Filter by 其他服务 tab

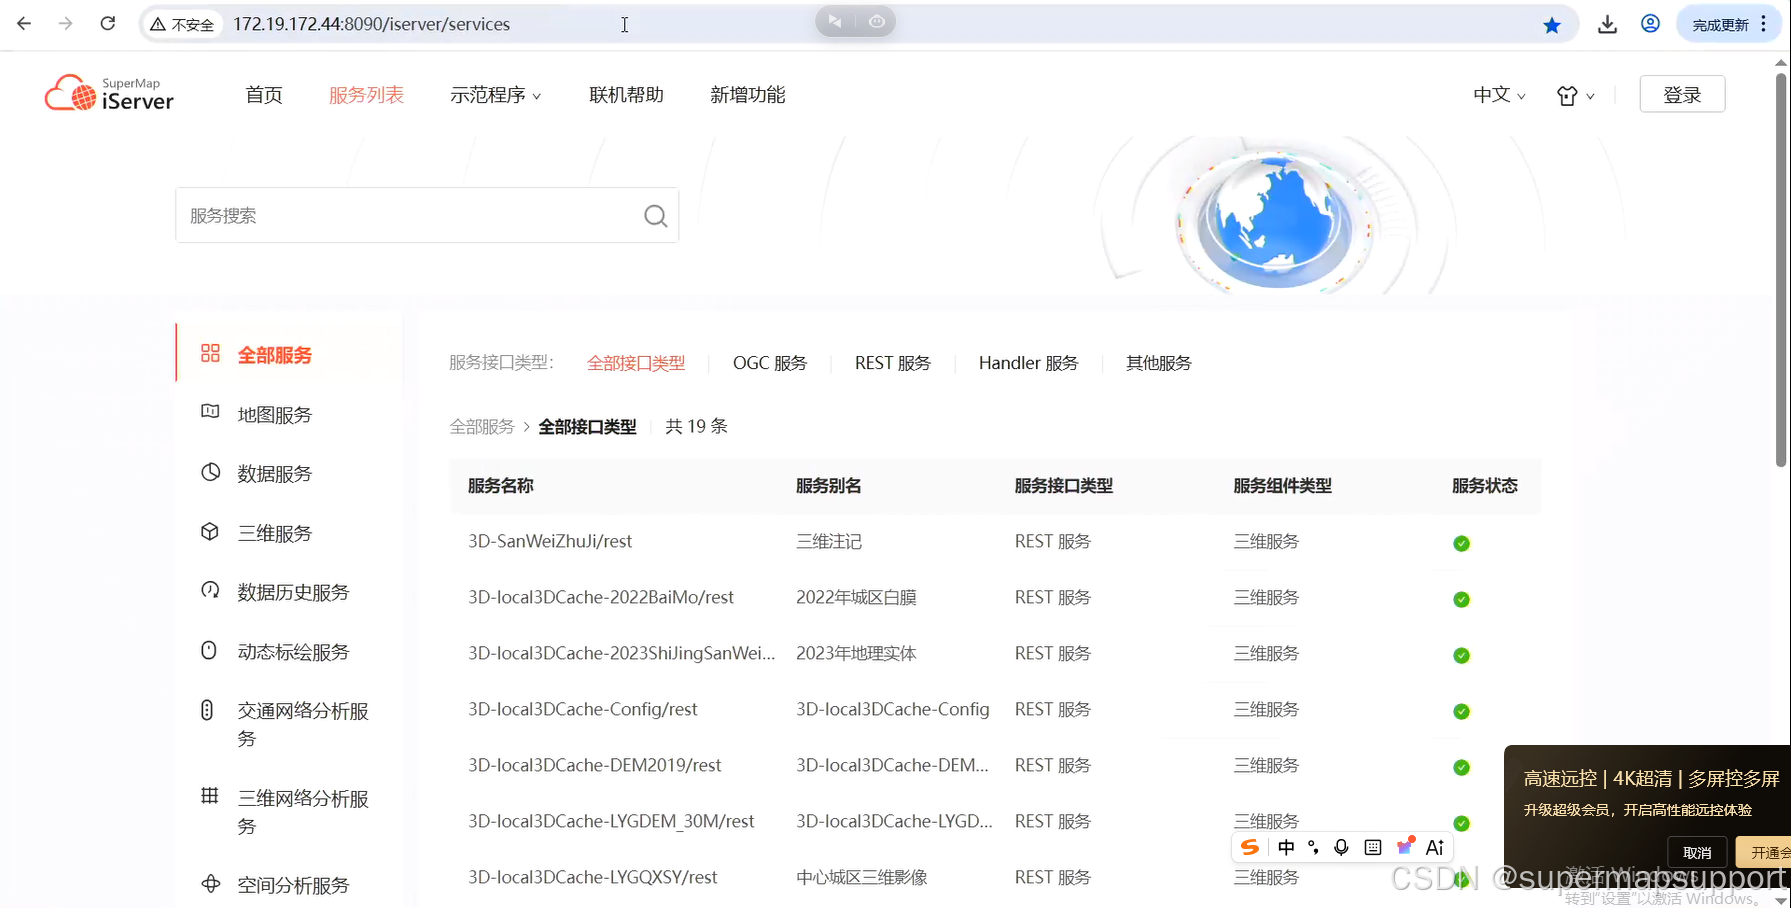pos(1159,363)
